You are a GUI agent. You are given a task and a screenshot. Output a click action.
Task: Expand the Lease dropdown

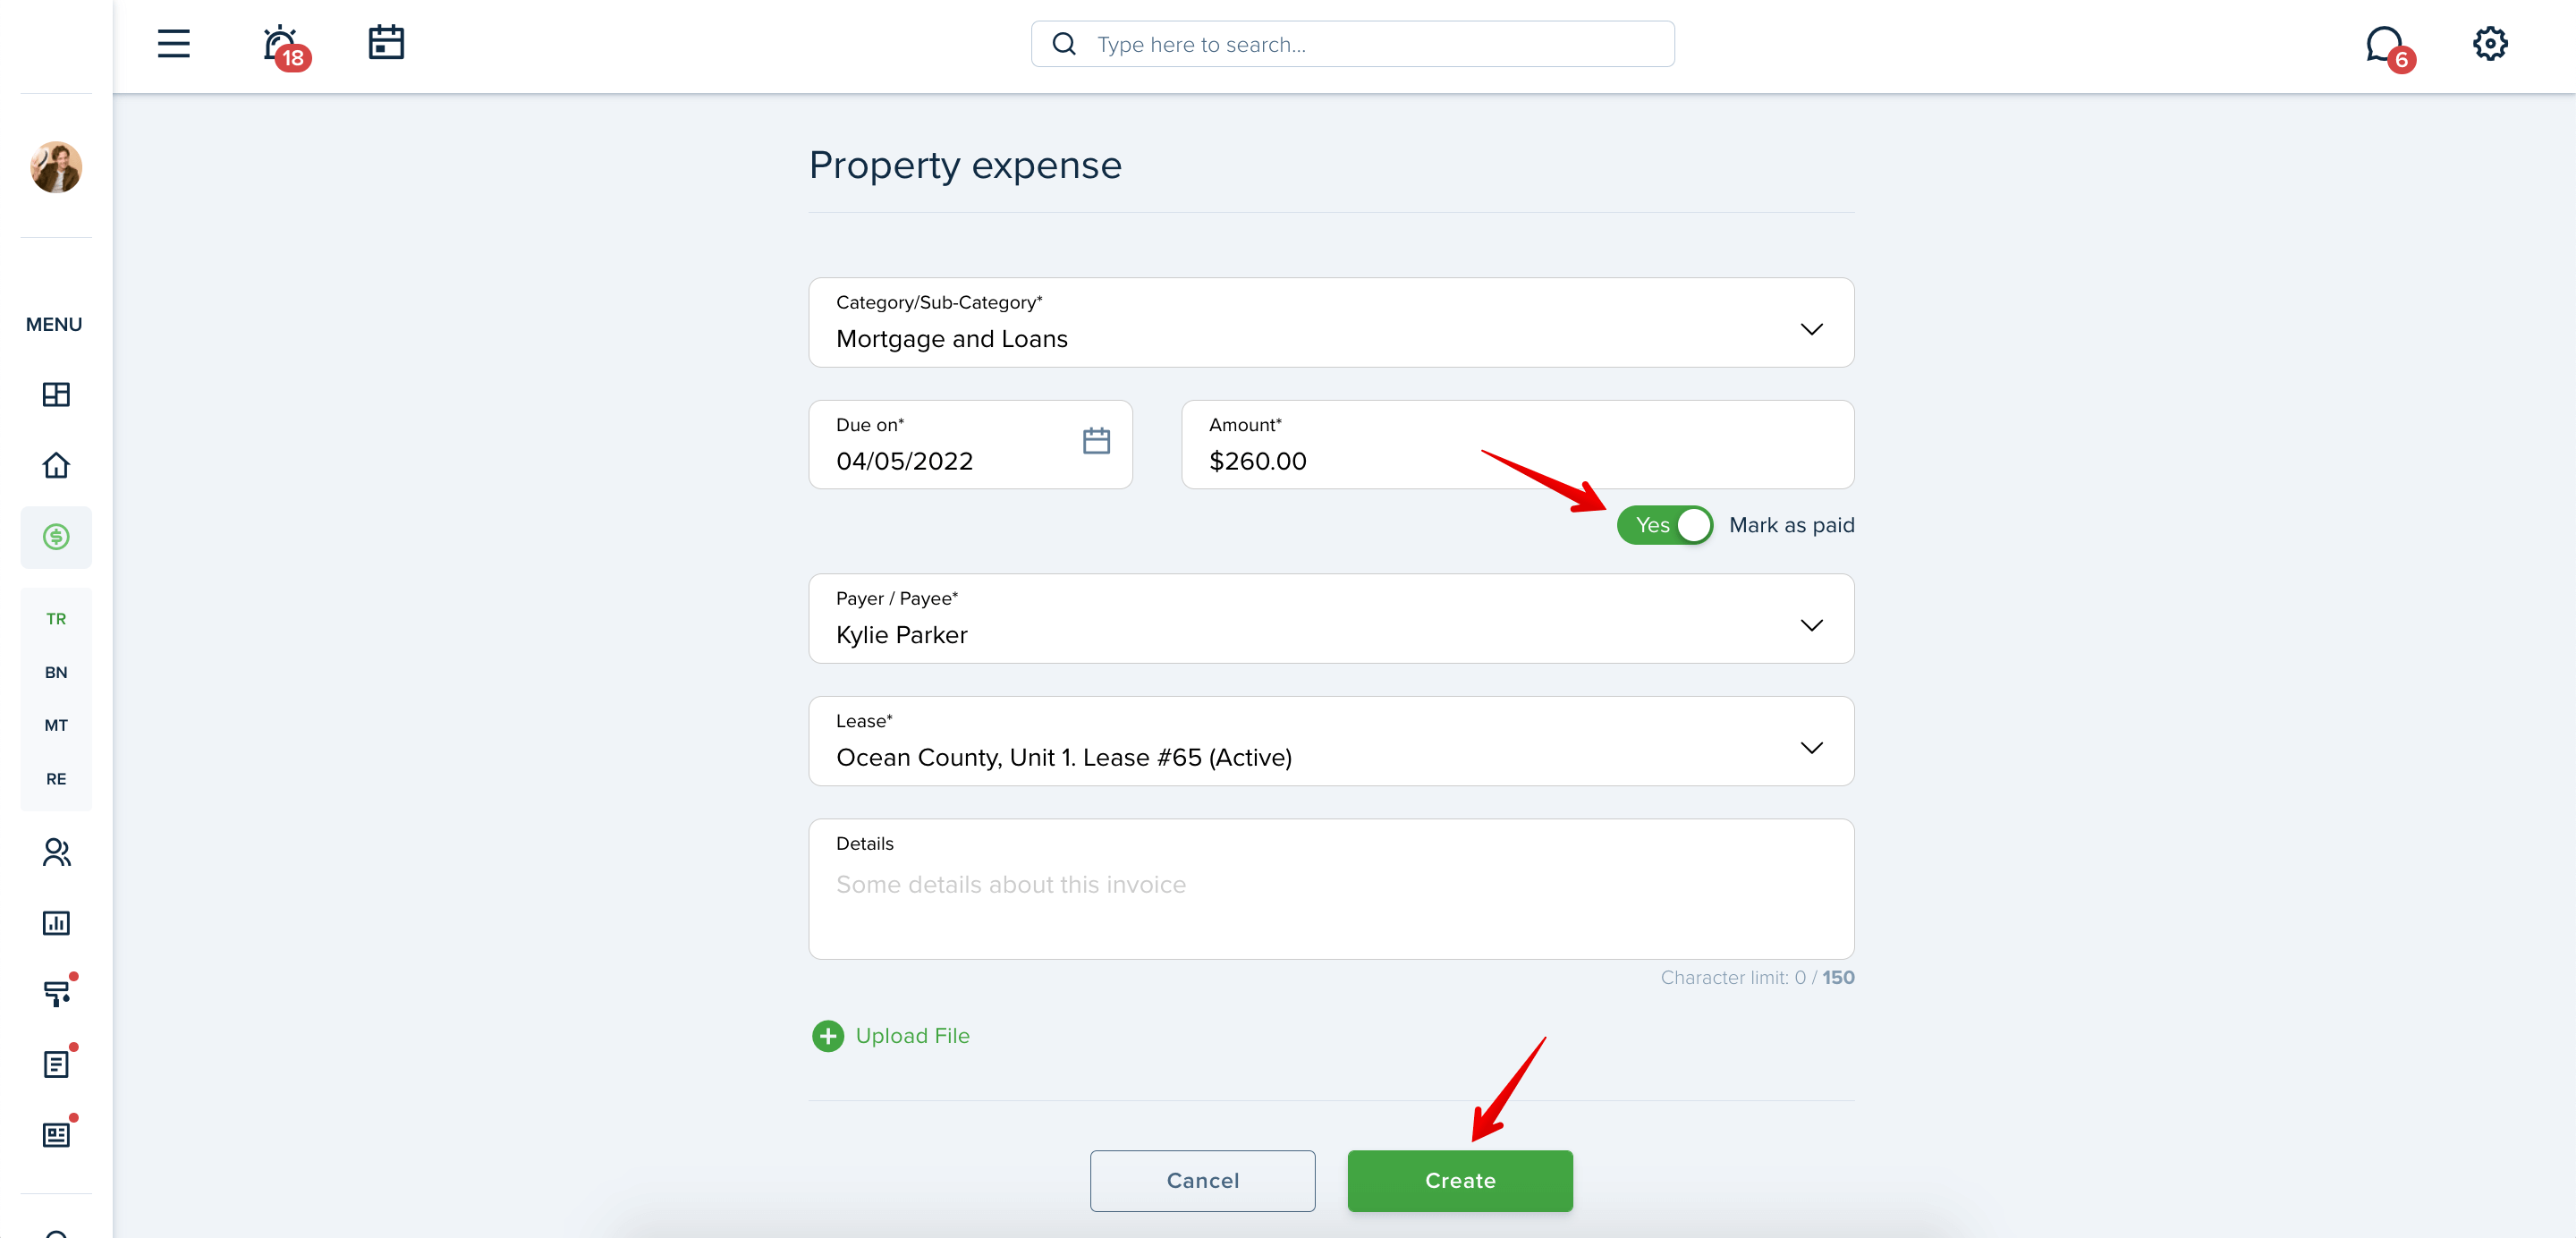1331,741
